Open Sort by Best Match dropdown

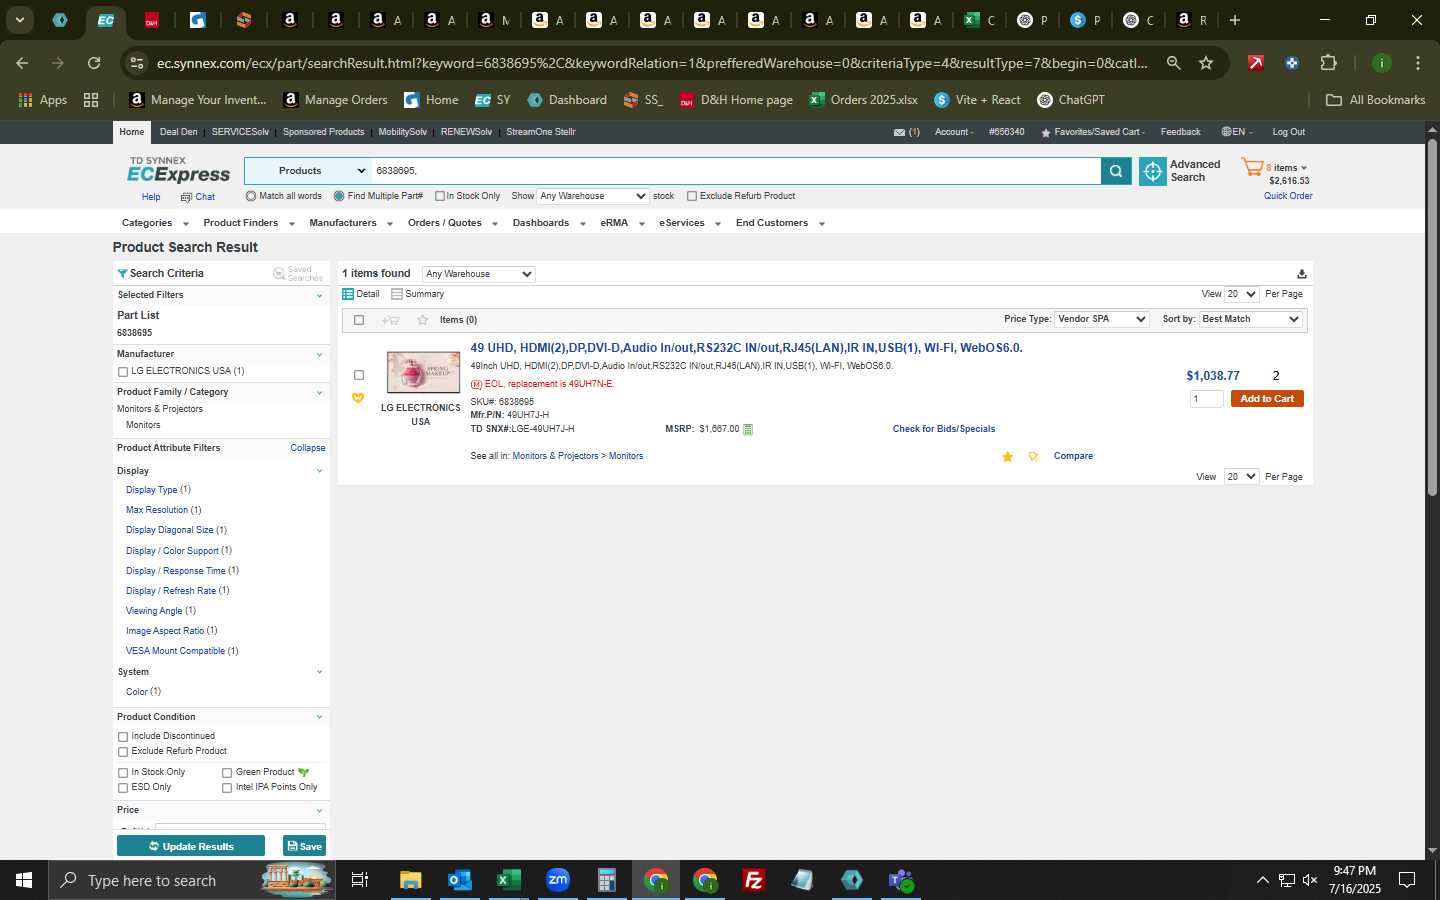pos(1250,319)
